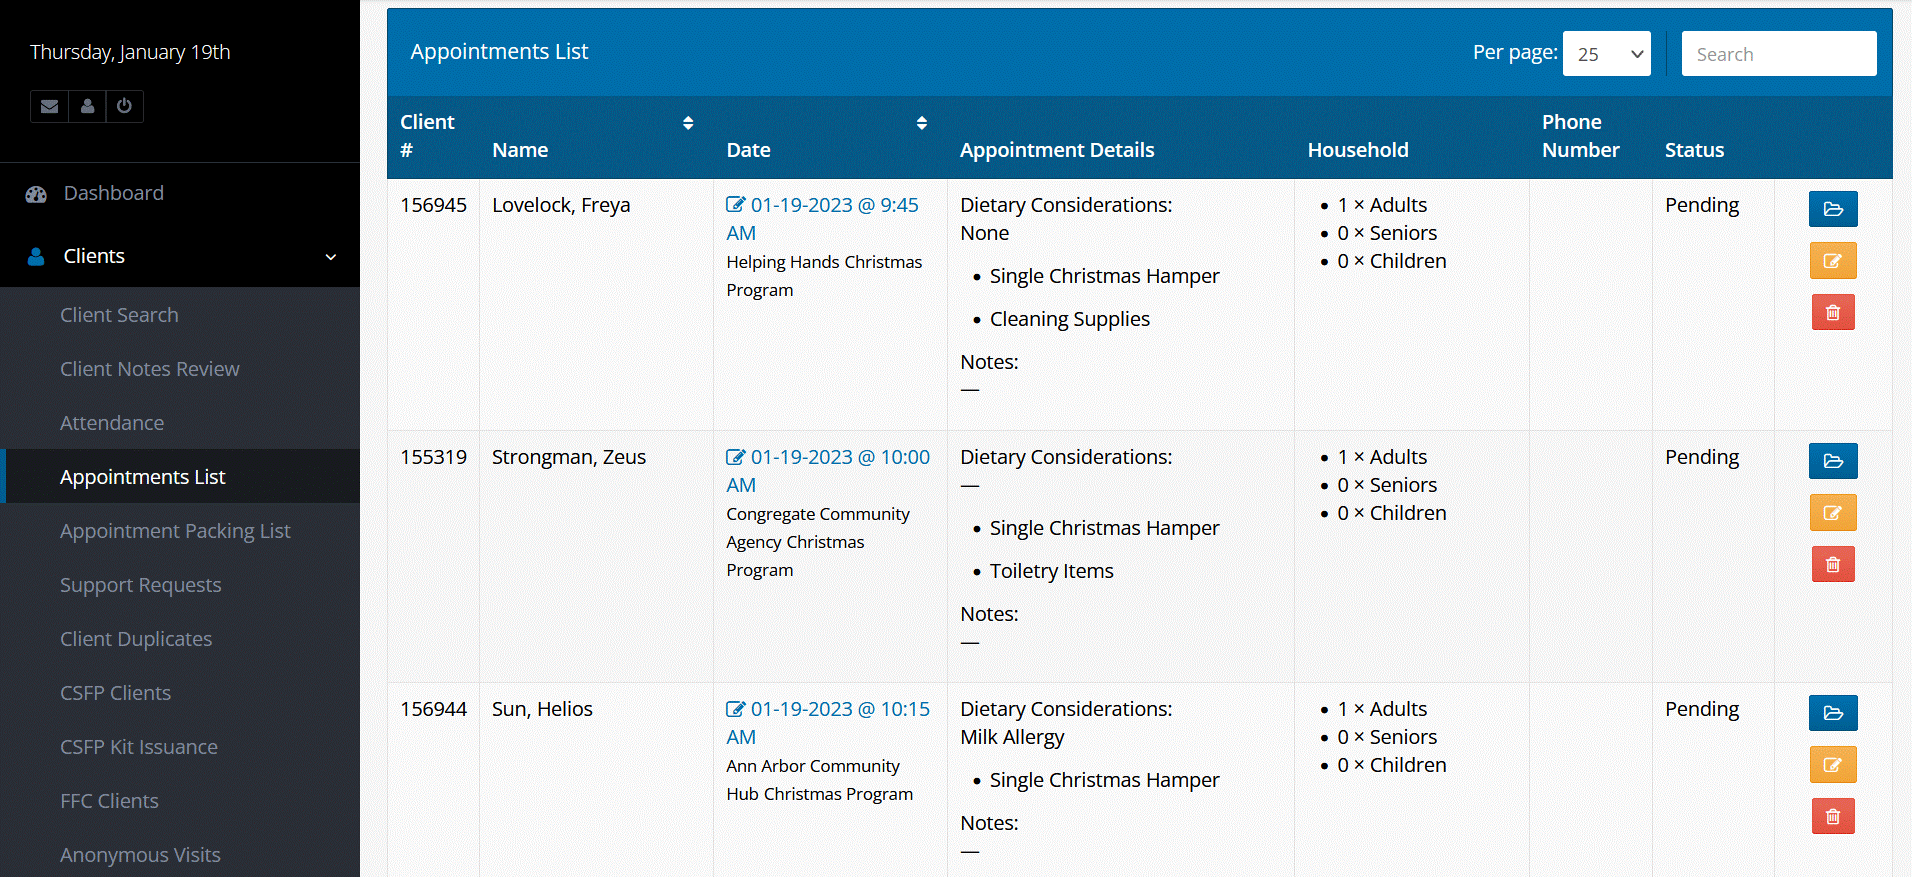
Task: Open Zeus Strongman's appointment folder icon
Action: tap(1832, 461)
